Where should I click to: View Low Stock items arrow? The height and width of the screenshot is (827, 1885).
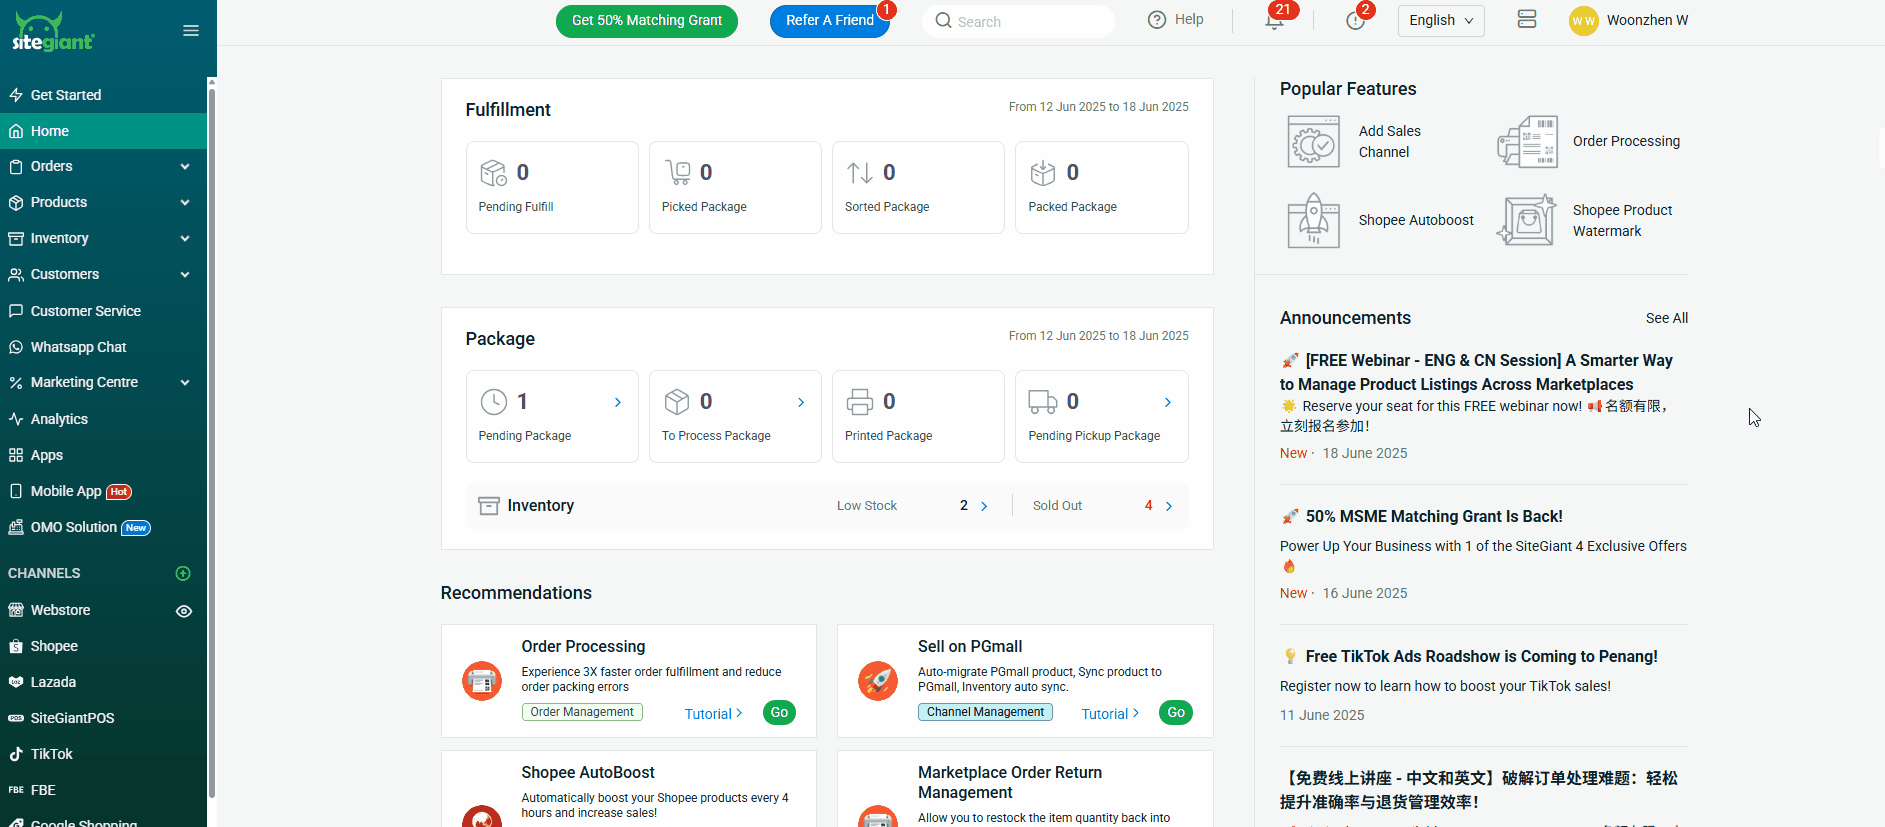(984, 506)
